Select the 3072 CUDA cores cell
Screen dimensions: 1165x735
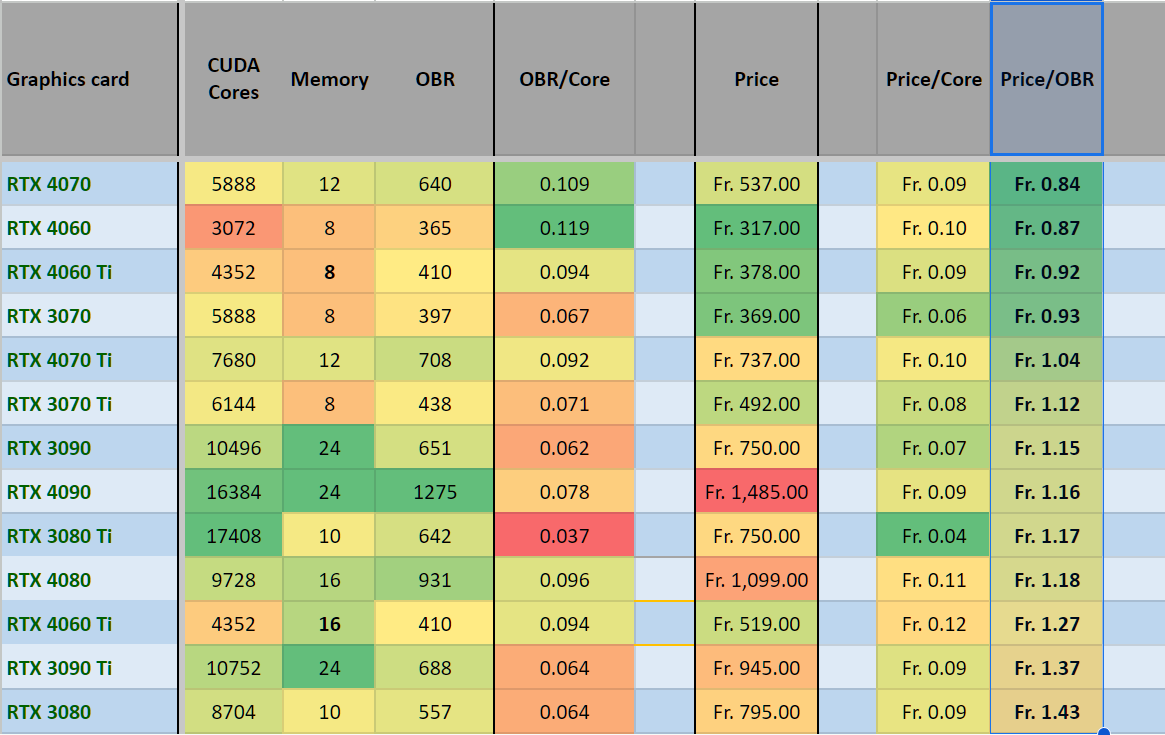233,228
